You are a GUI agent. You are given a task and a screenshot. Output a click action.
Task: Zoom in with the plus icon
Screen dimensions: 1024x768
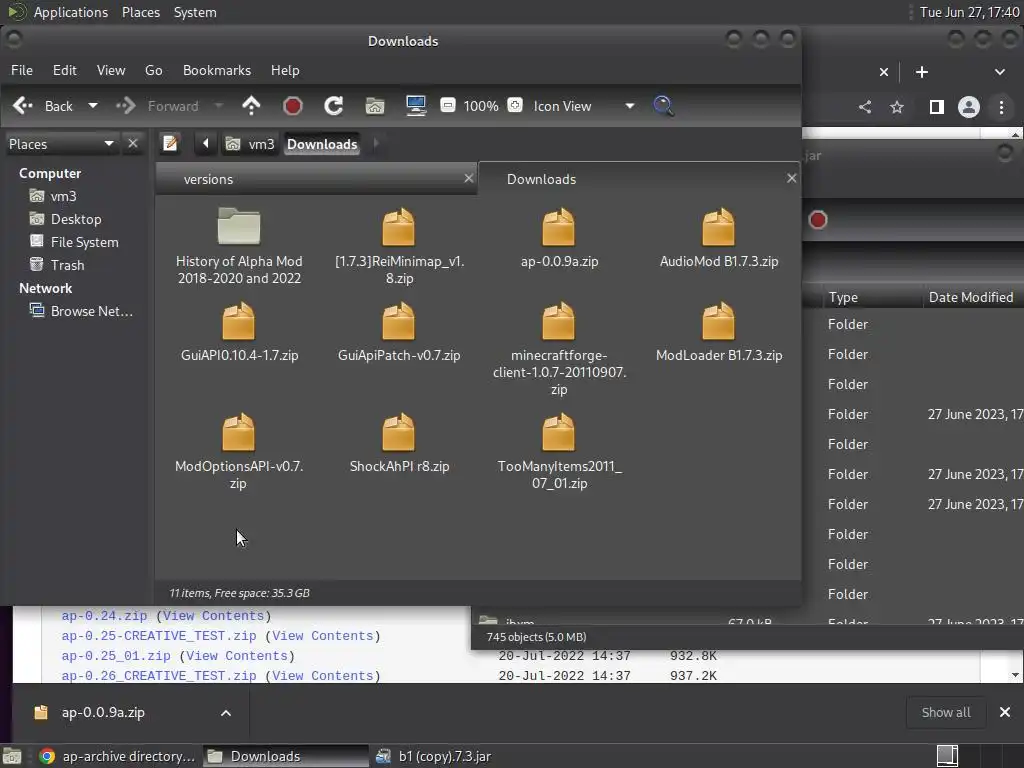click(515, 105)
